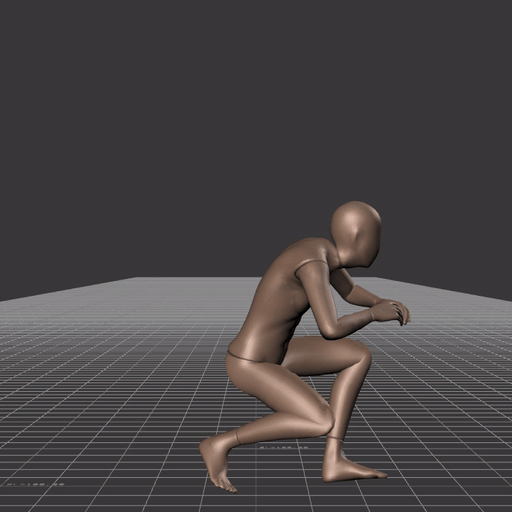Select the mannequin's clasped hands

click(392, 312)
